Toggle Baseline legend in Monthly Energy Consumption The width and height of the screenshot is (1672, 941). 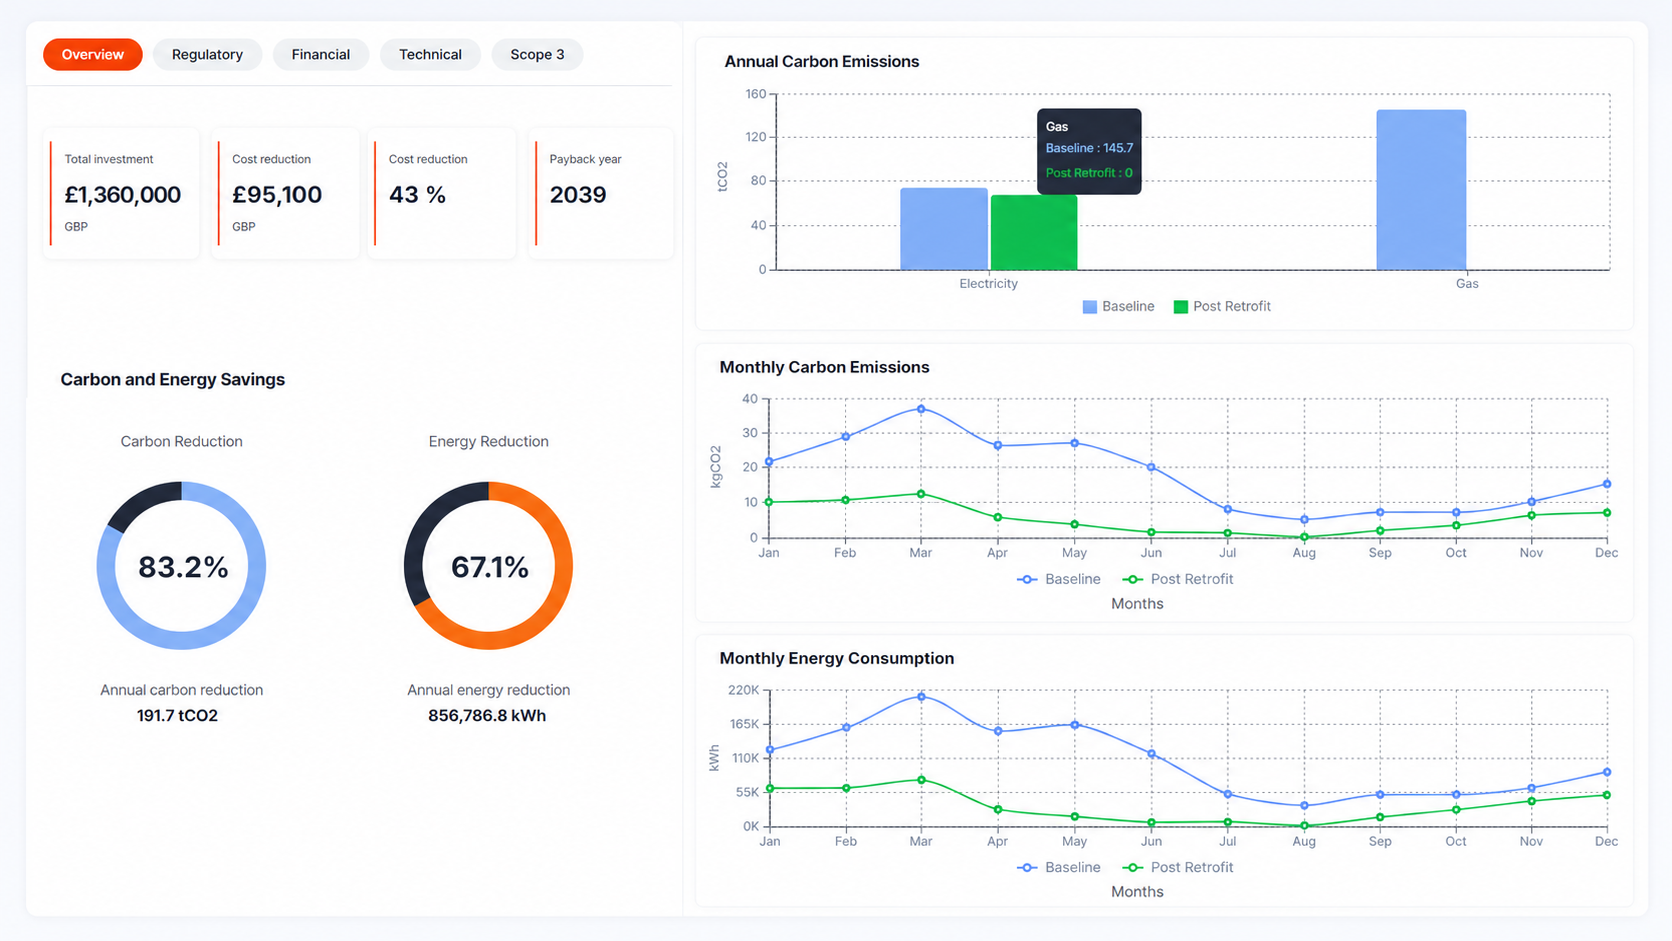[1059, 867]
